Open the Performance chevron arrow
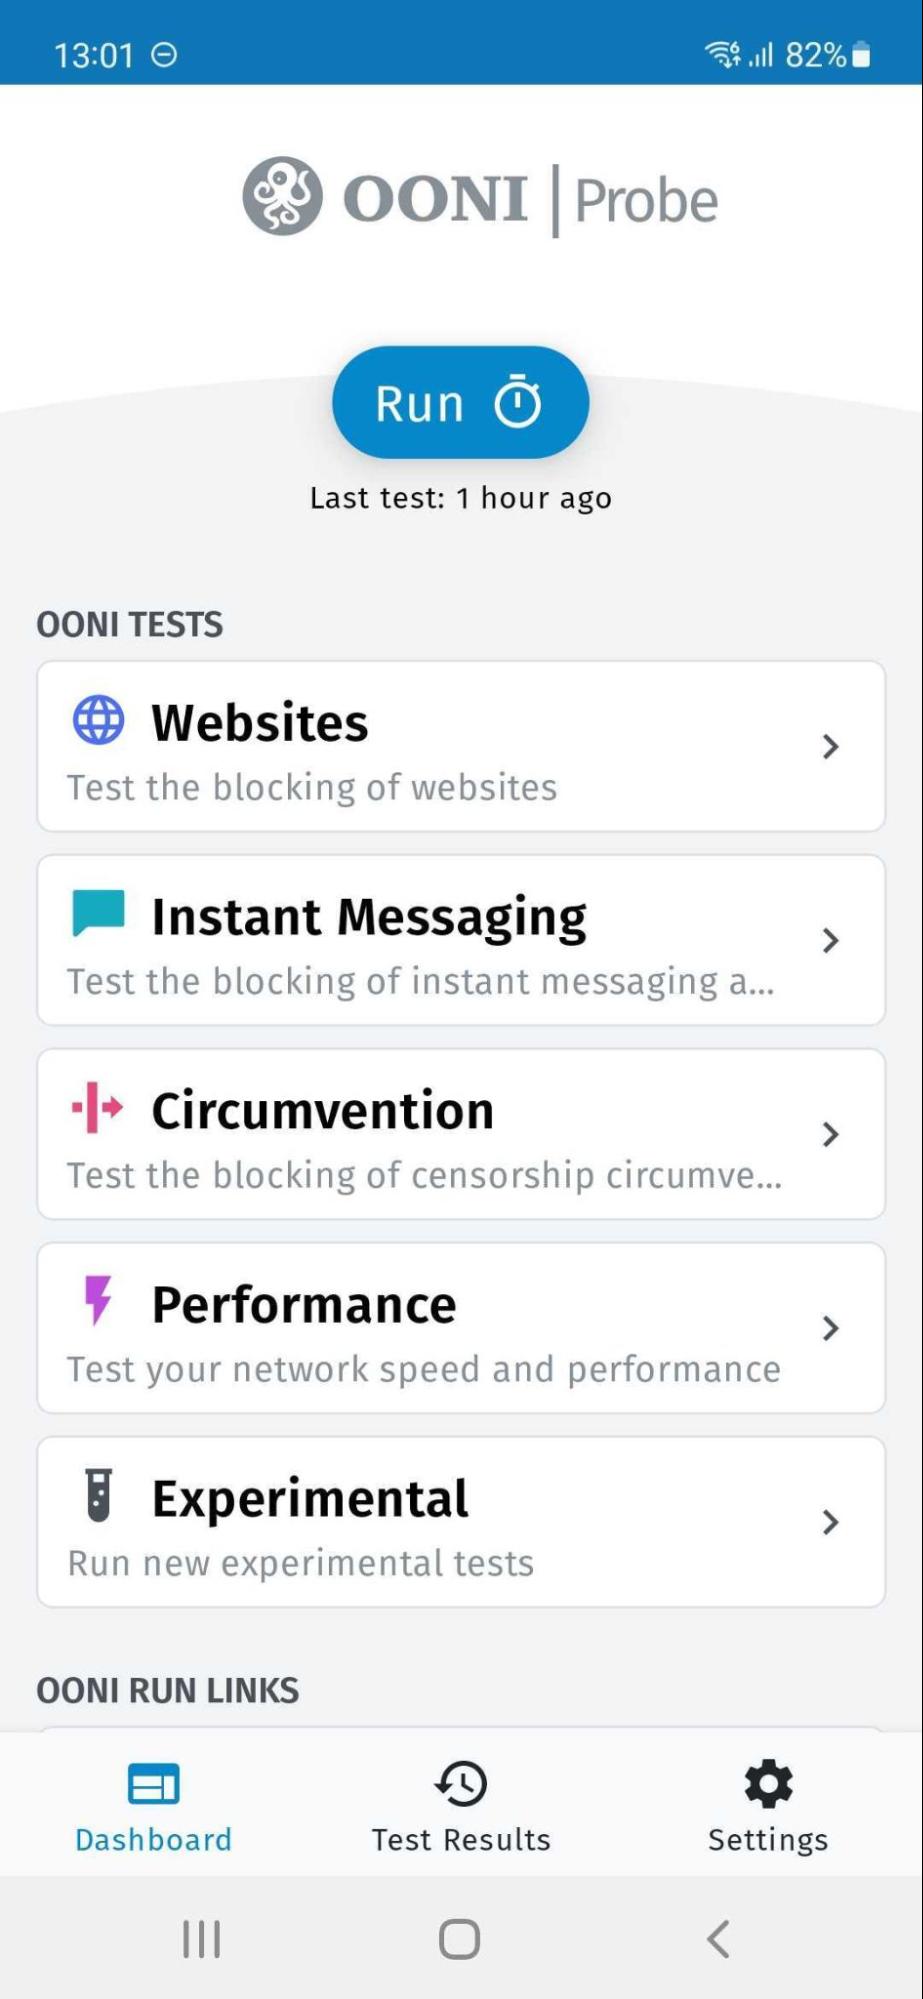Screen dimensions: 923x1999 (x=830, y=1328)
